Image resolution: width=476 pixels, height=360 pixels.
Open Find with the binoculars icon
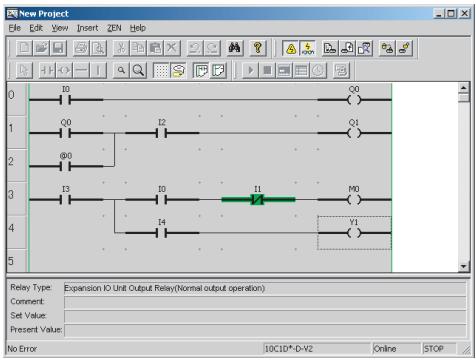click(235, 48)
